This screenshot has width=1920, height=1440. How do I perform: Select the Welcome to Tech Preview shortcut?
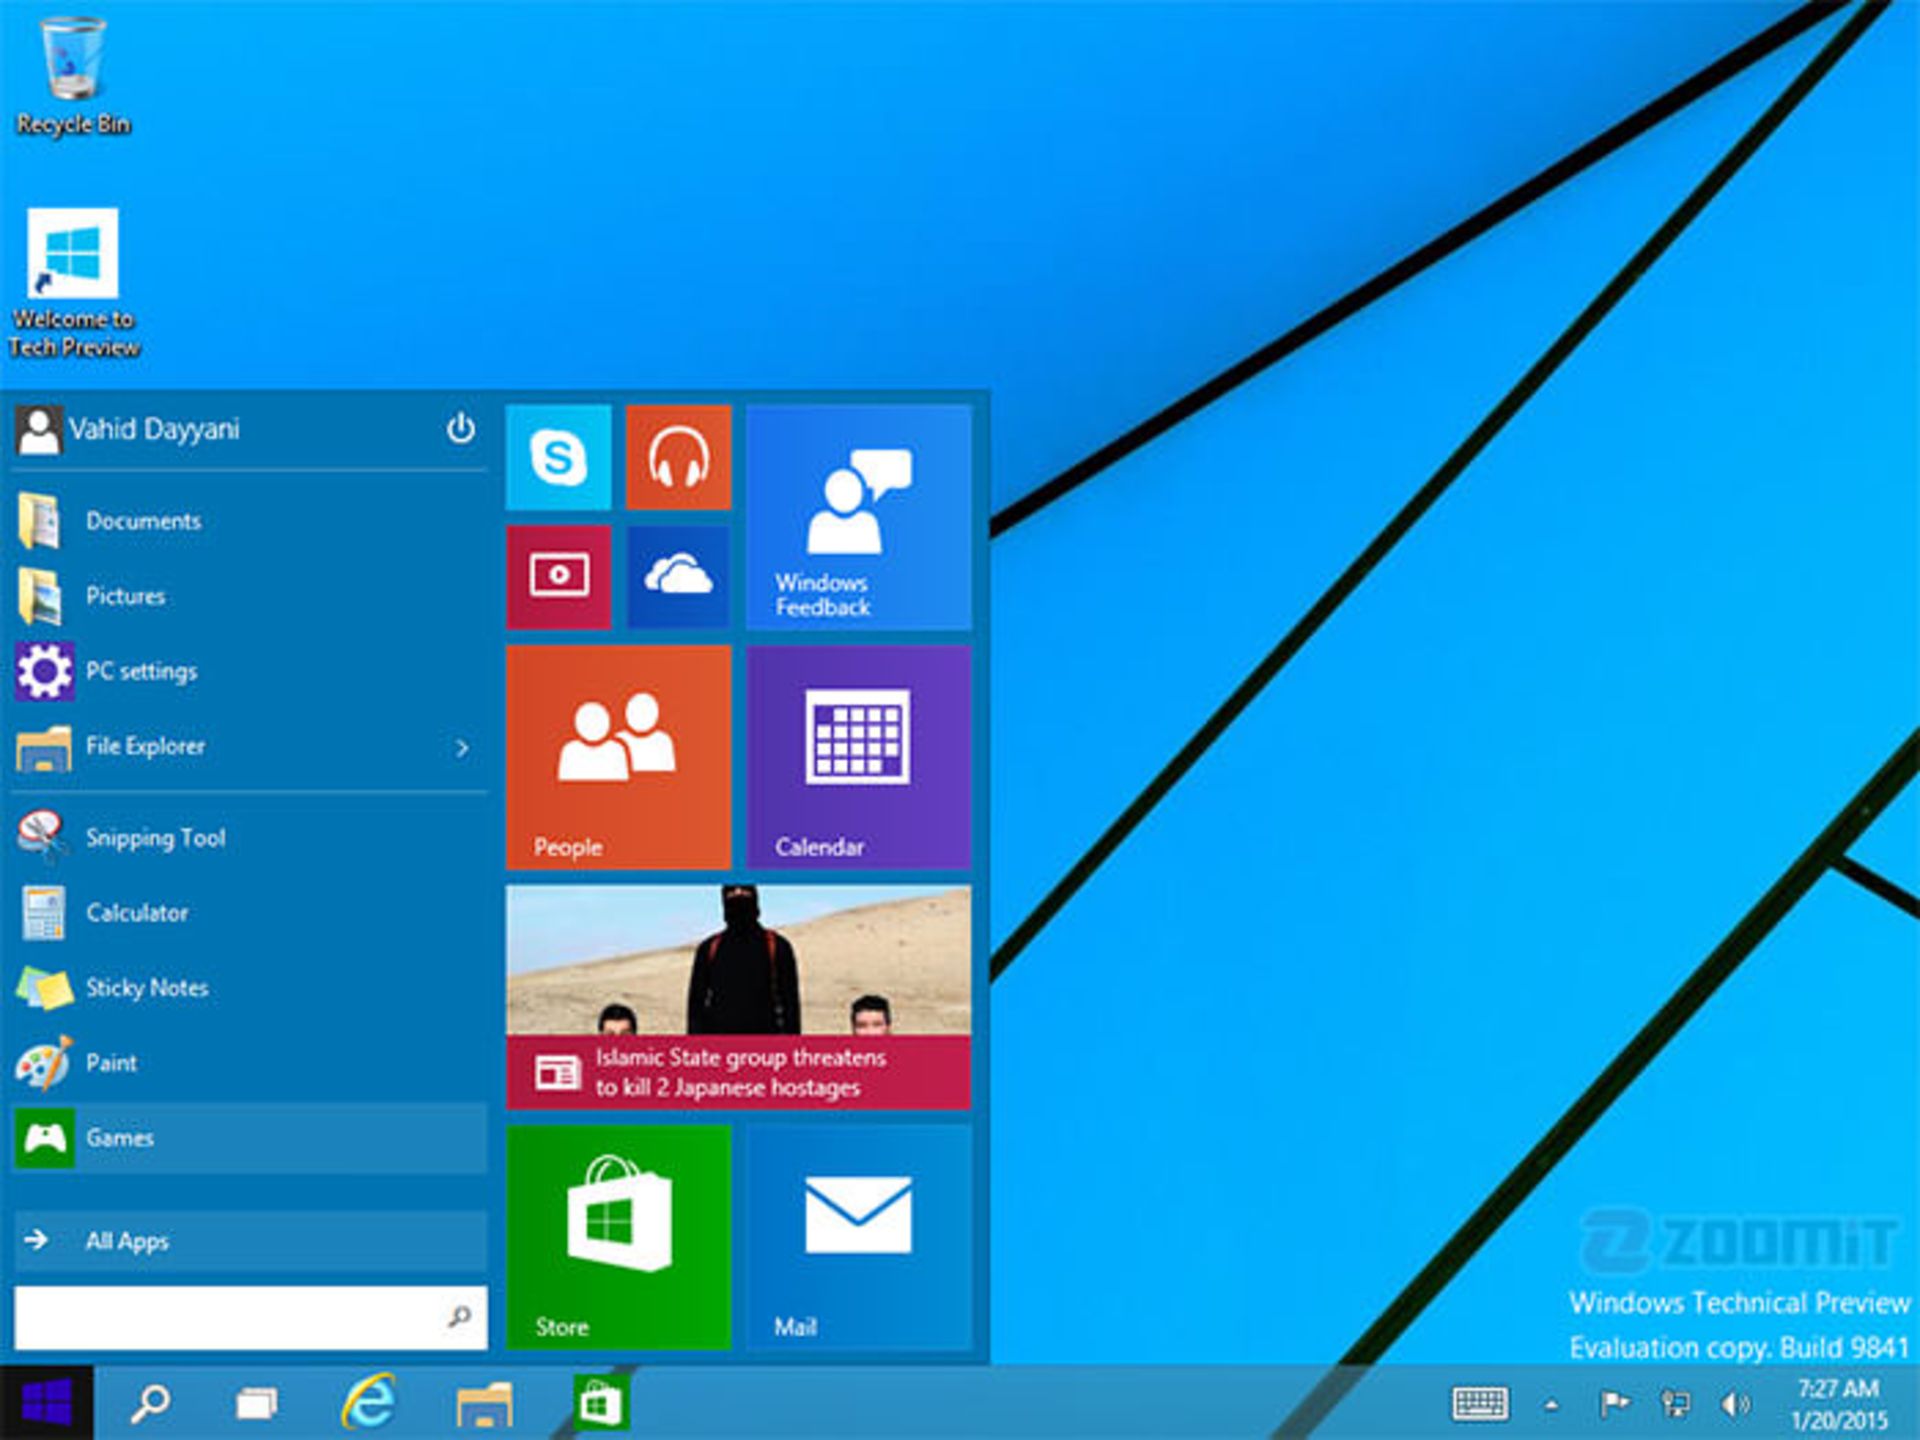(73, 284)
